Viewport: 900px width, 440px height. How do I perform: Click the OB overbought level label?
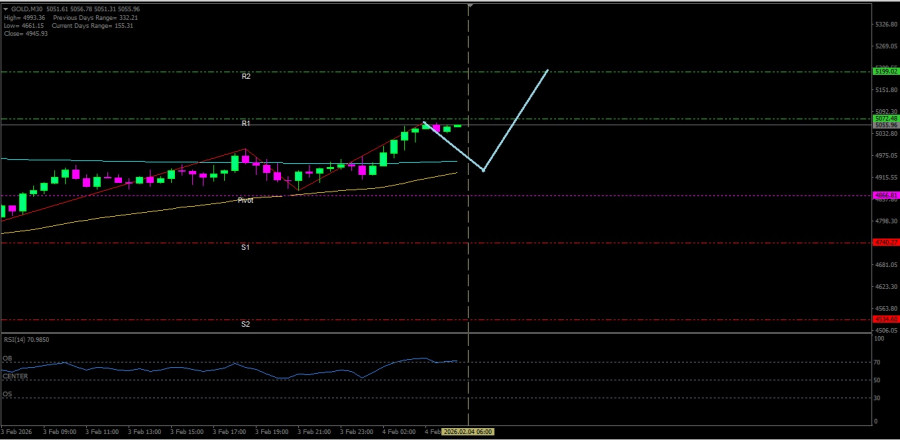[x=6, y=358]
